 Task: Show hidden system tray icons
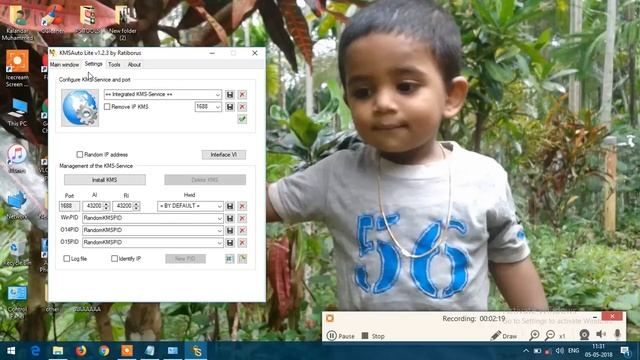pyautogui.click(x=526, y=351)
